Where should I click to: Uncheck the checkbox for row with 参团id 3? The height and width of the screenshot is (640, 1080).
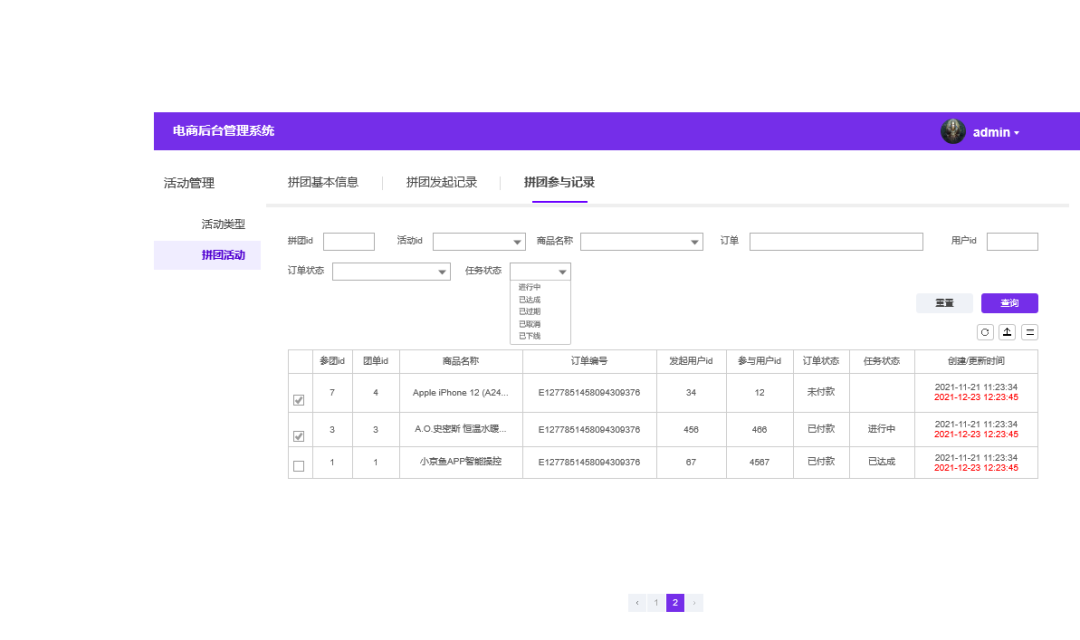tap(298, 436)
